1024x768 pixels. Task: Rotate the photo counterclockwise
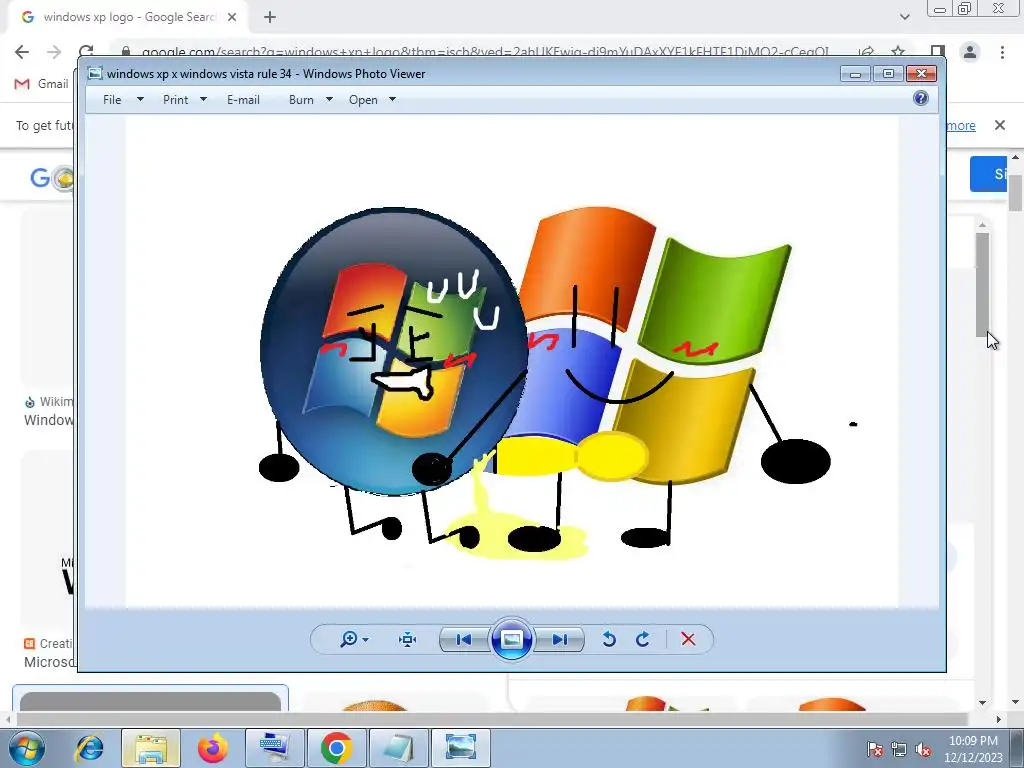coord(609,639)
